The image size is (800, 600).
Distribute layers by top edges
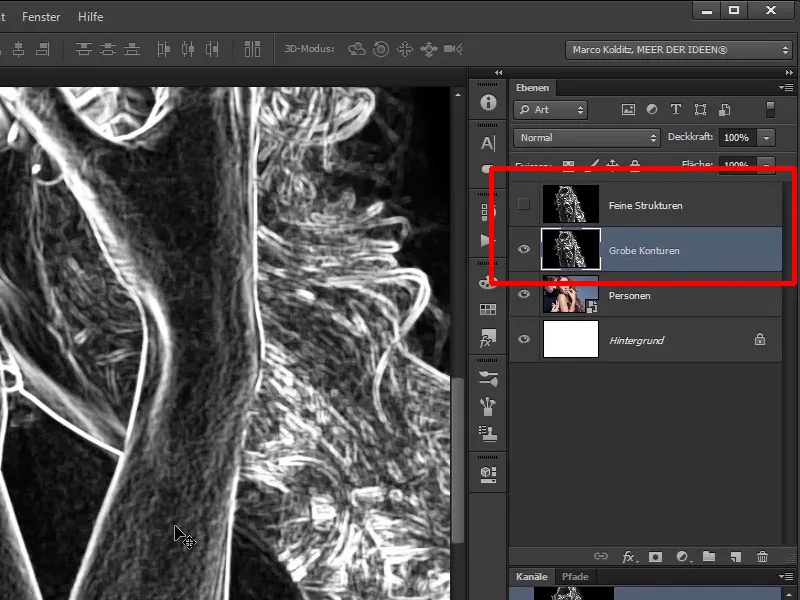[x=84, y=49]
